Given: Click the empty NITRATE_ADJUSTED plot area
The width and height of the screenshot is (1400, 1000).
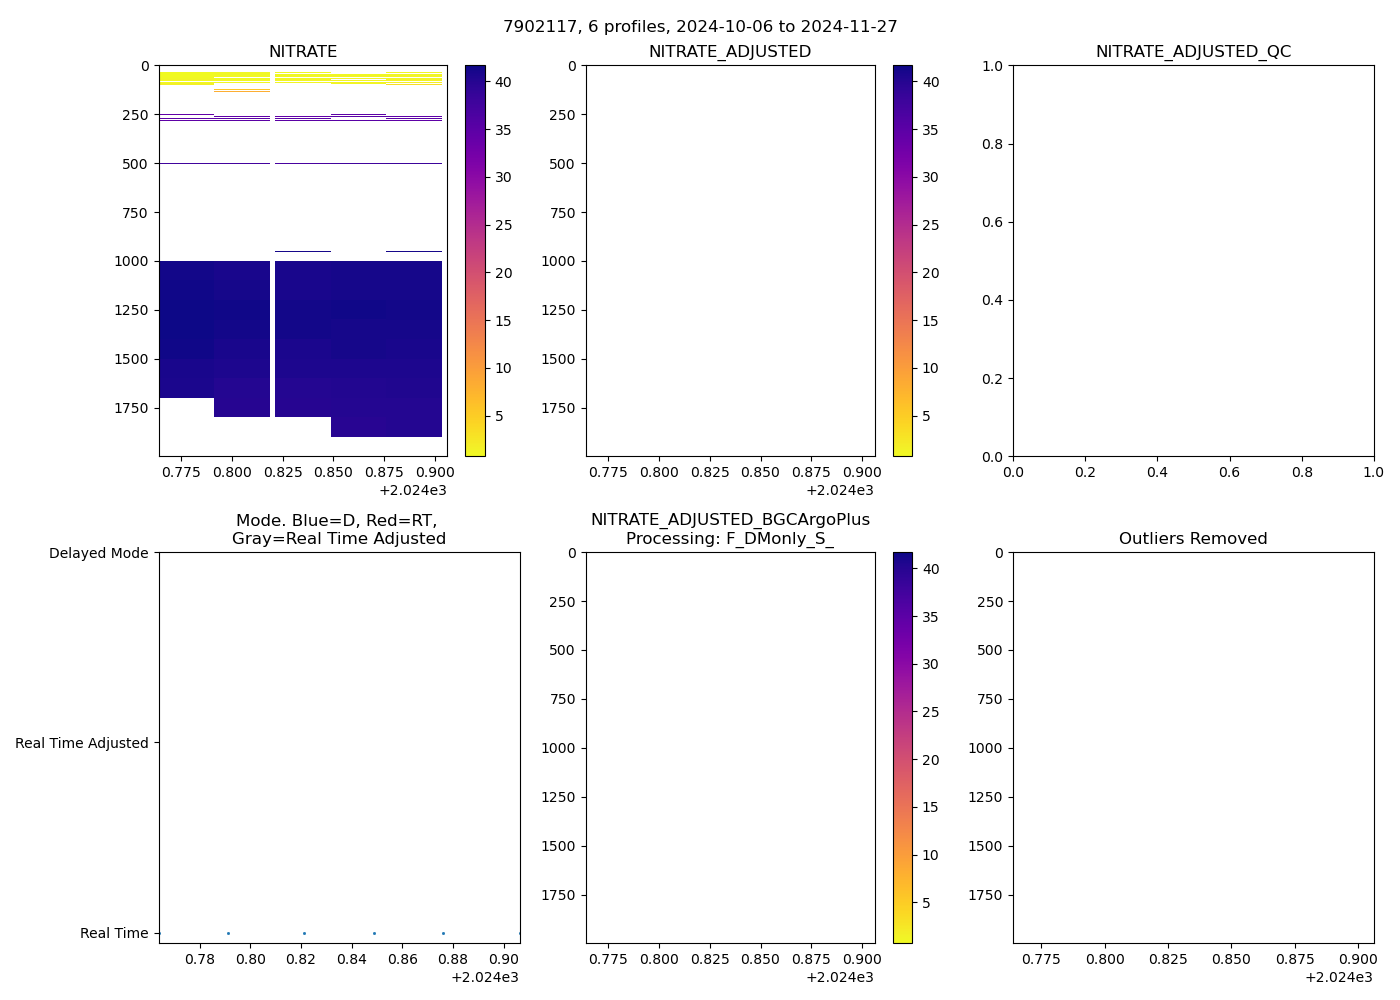Looking at the screenshot, I should [x=730, y=260].
